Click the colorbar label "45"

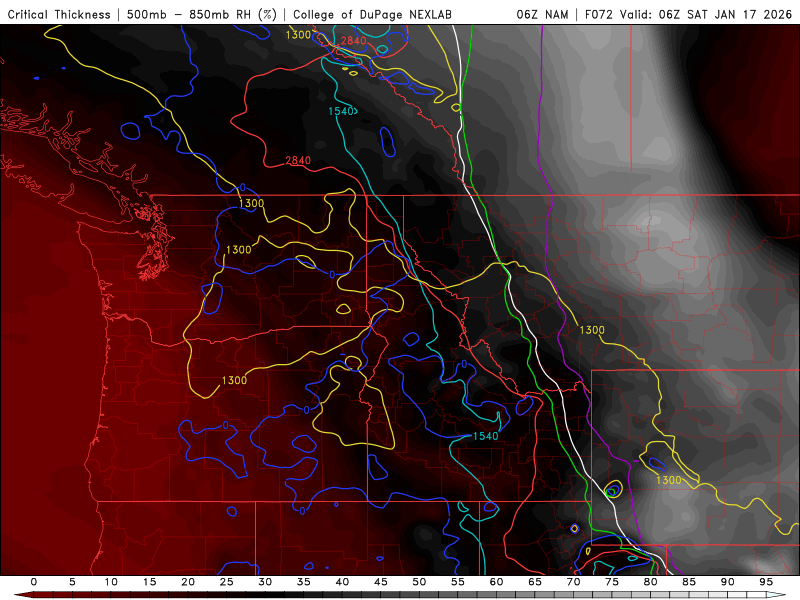pyautogui.click(x=381, y=582)
